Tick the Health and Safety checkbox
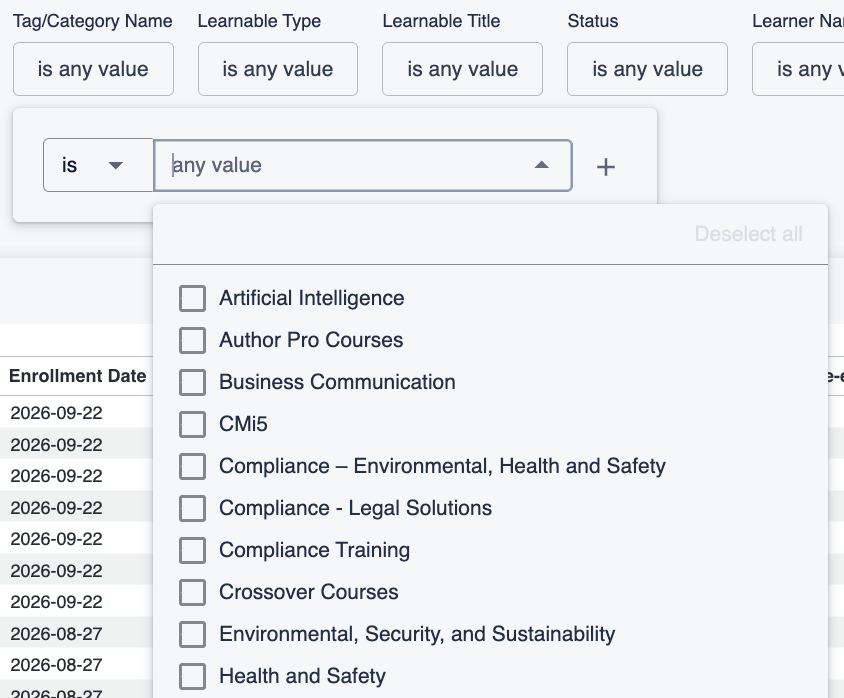844x698 pixels. pyautogui.click(x=192, y=676)
